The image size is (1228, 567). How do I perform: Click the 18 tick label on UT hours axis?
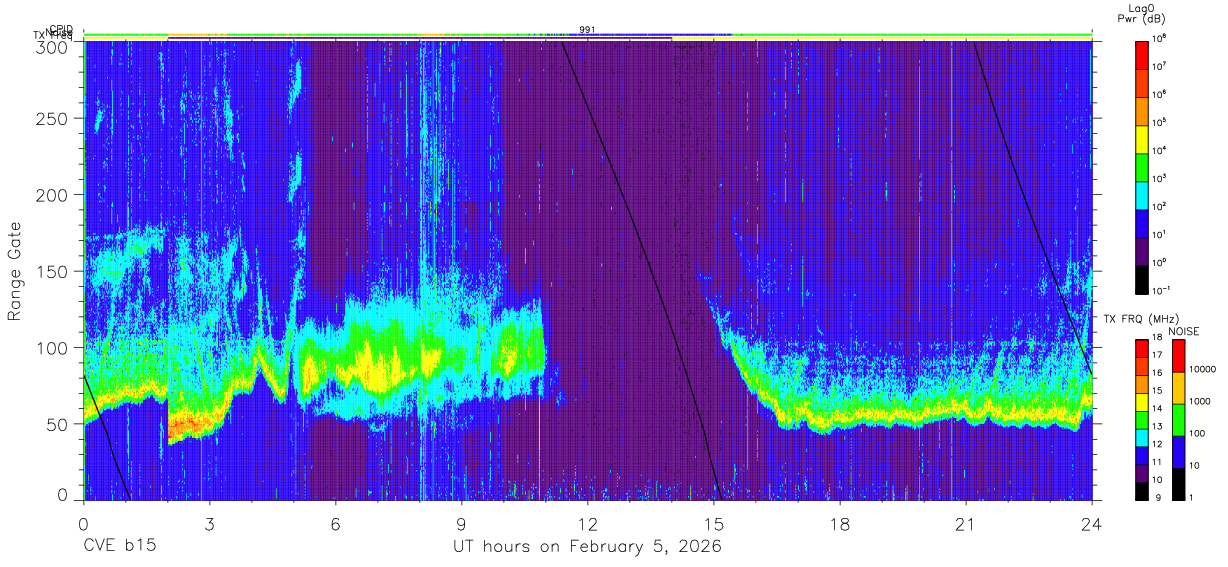tap(839, 523)
